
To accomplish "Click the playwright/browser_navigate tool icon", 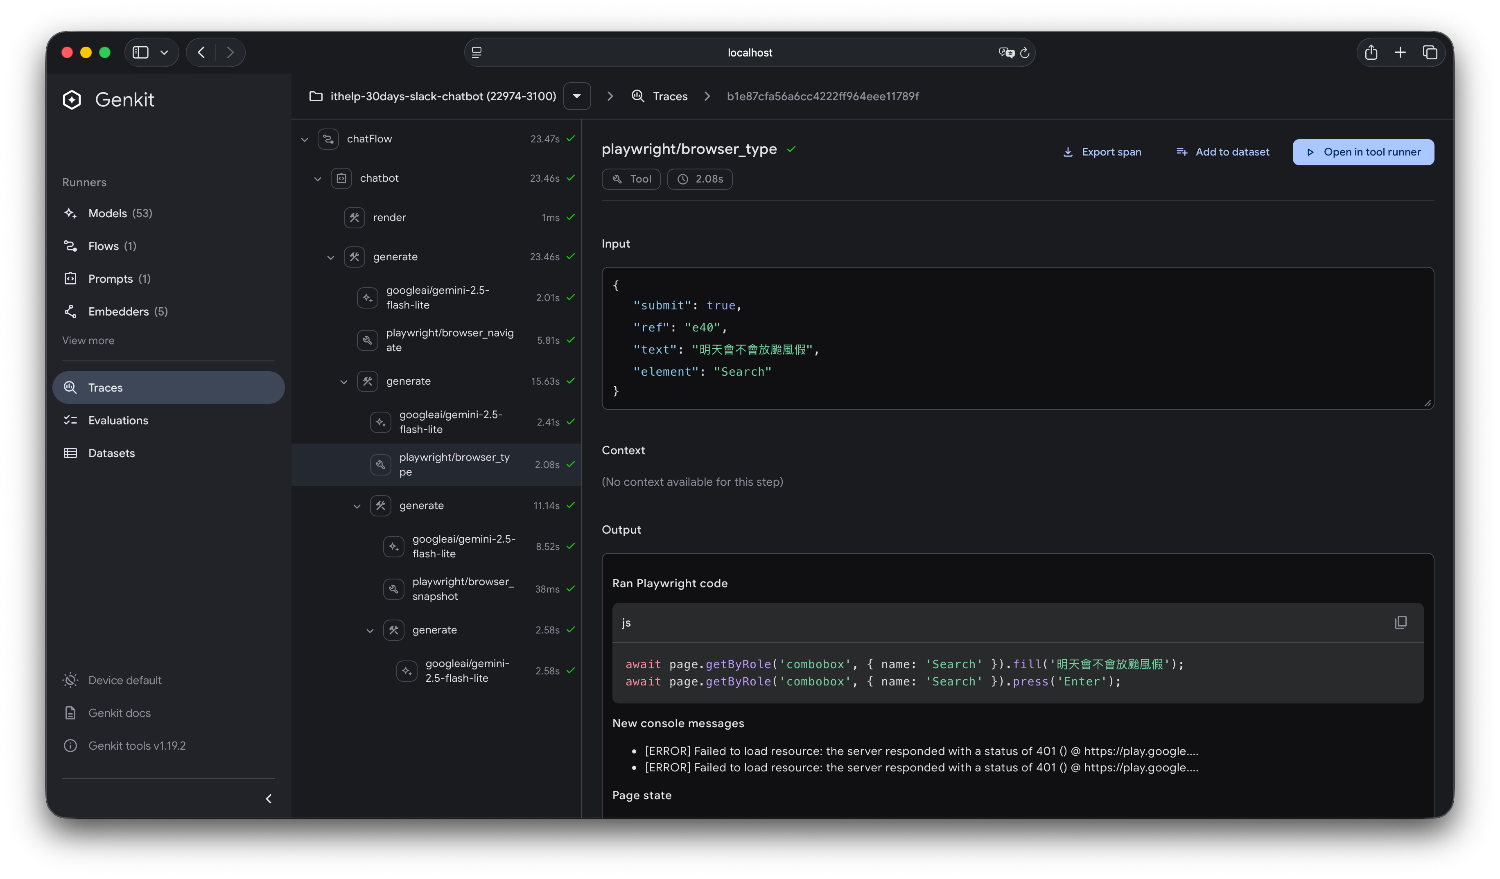I will [367, 341].
